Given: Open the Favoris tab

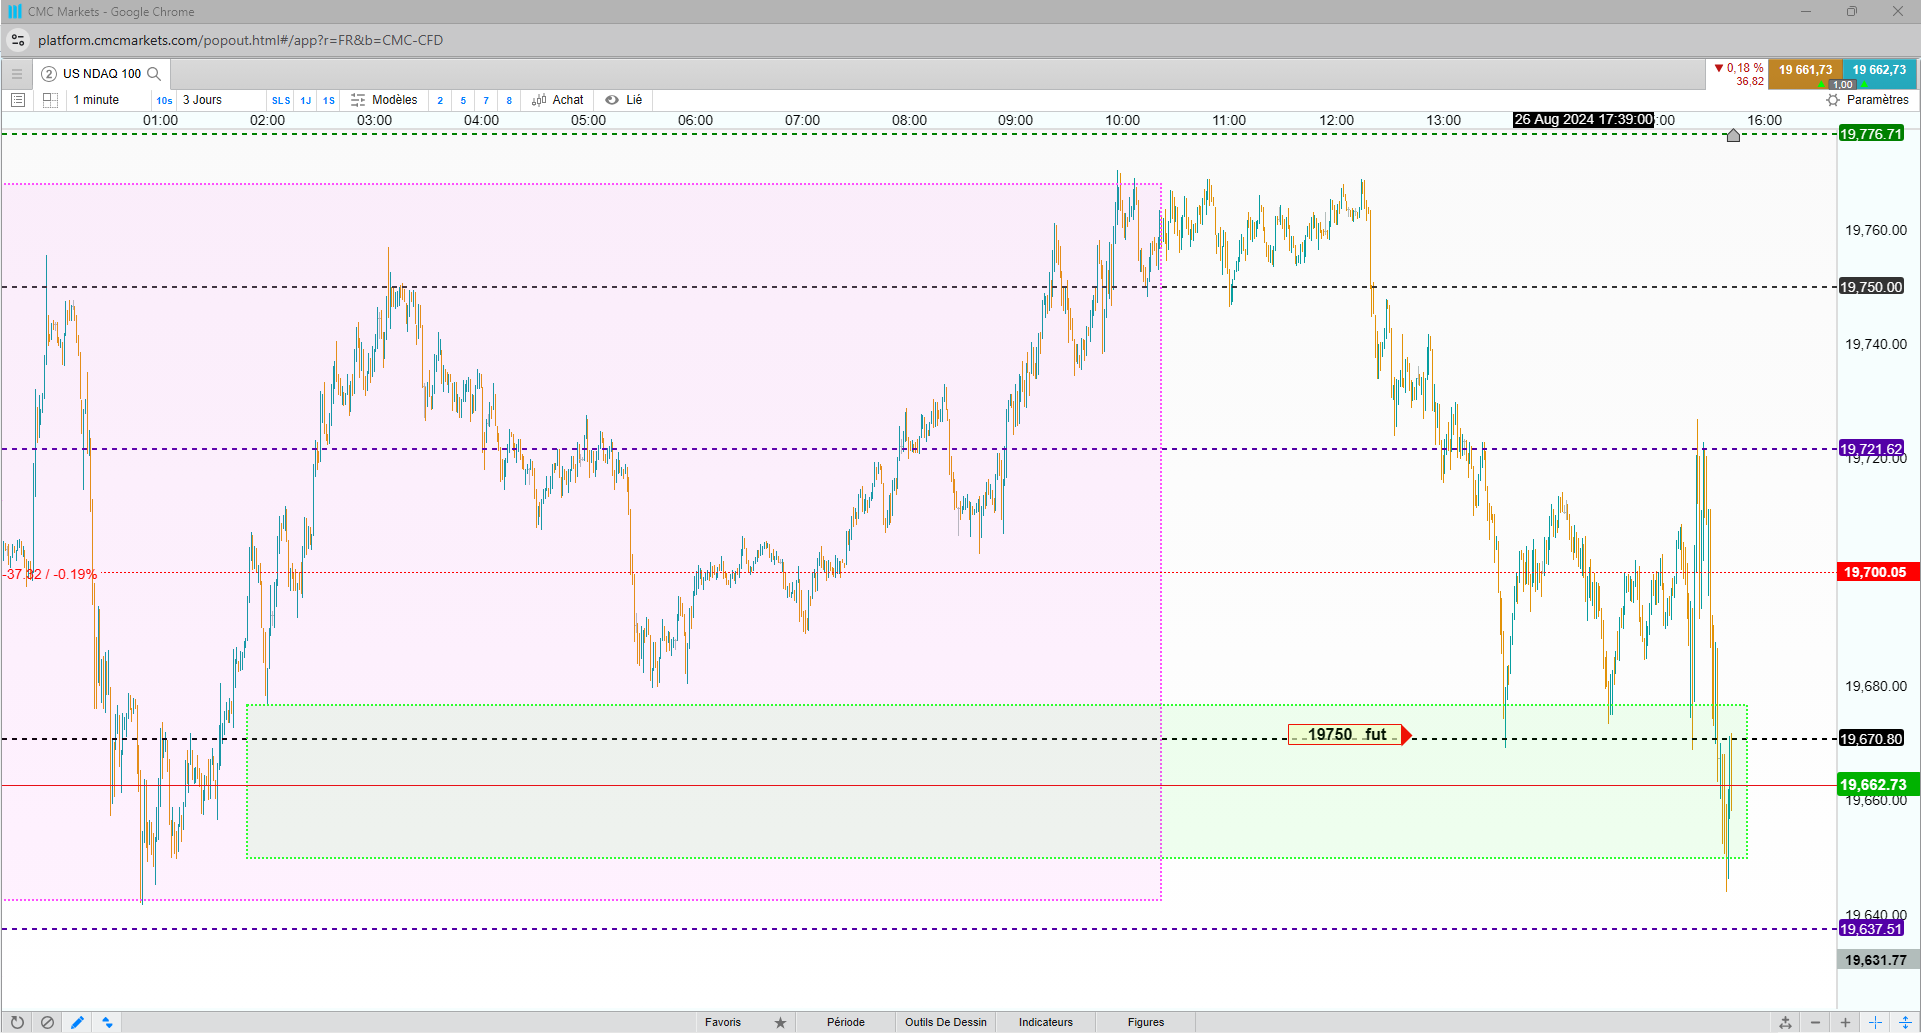Looking at the screenshot, I should click(723, 1022).
